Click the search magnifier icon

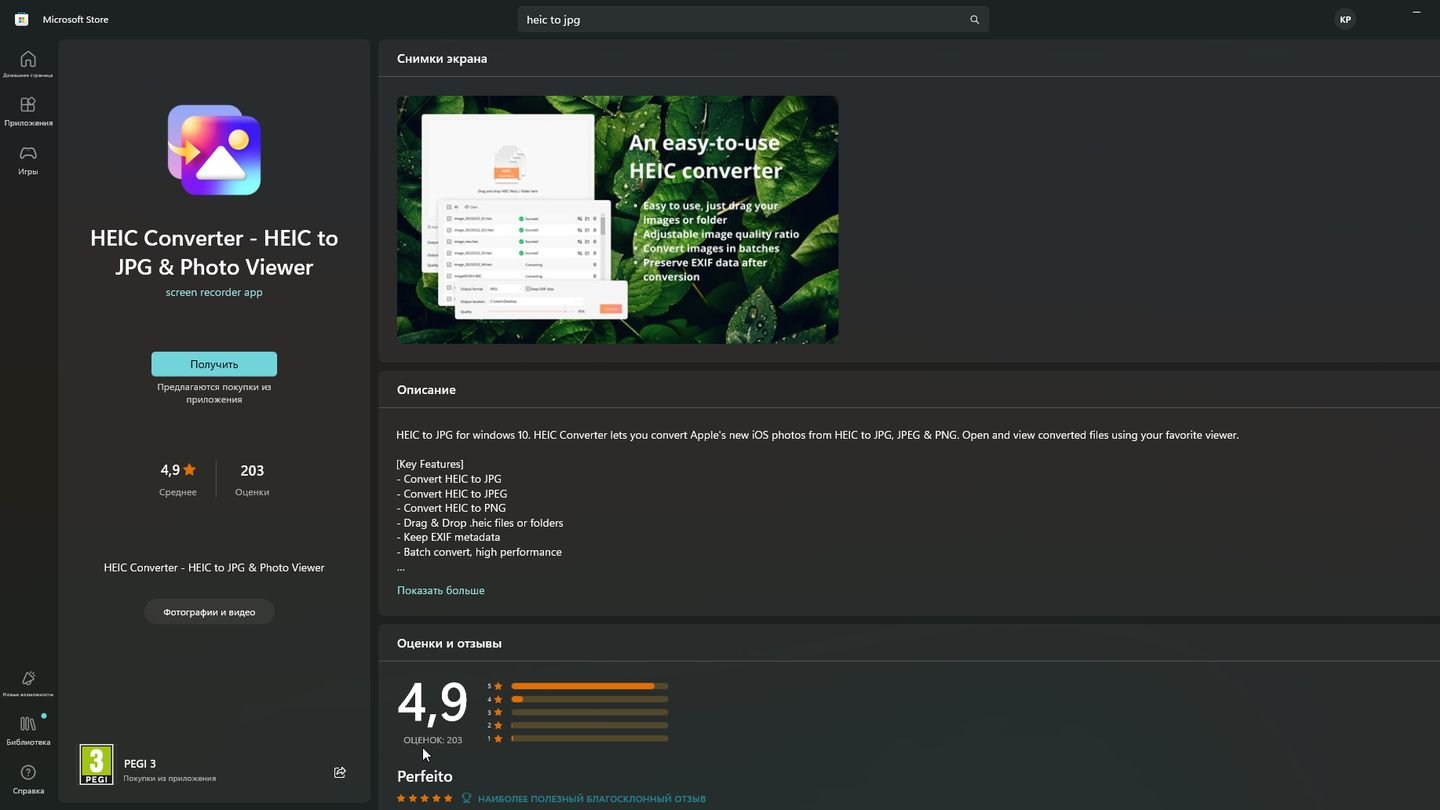(974, 19)
